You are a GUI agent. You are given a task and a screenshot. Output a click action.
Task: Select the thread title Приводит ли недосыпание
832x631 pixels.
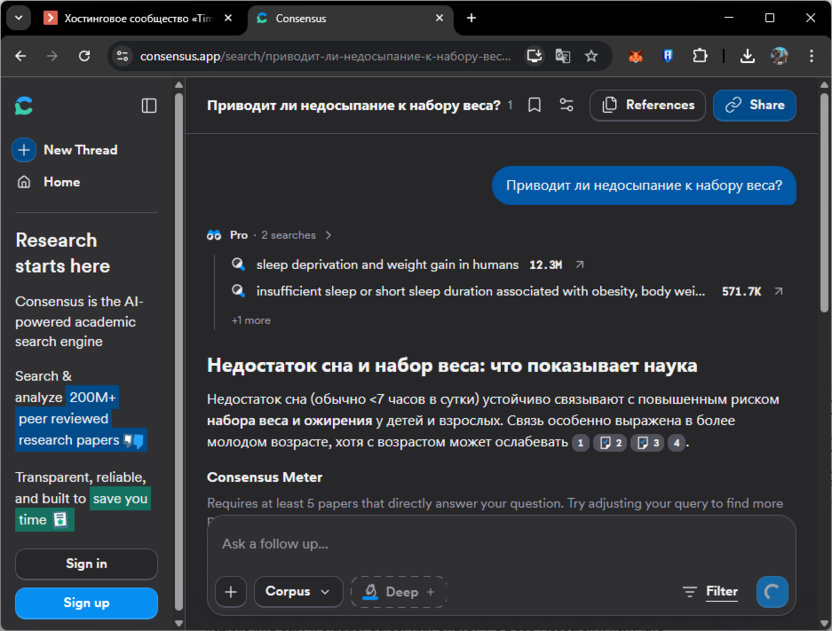[x=353, y=105]
